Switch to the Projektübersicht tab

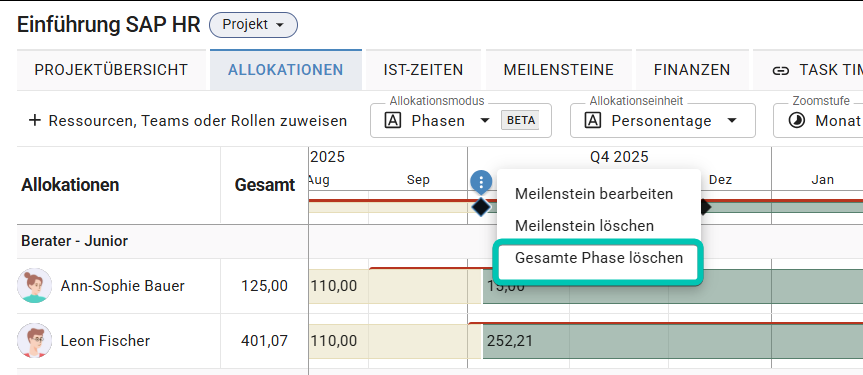point(111,70)
